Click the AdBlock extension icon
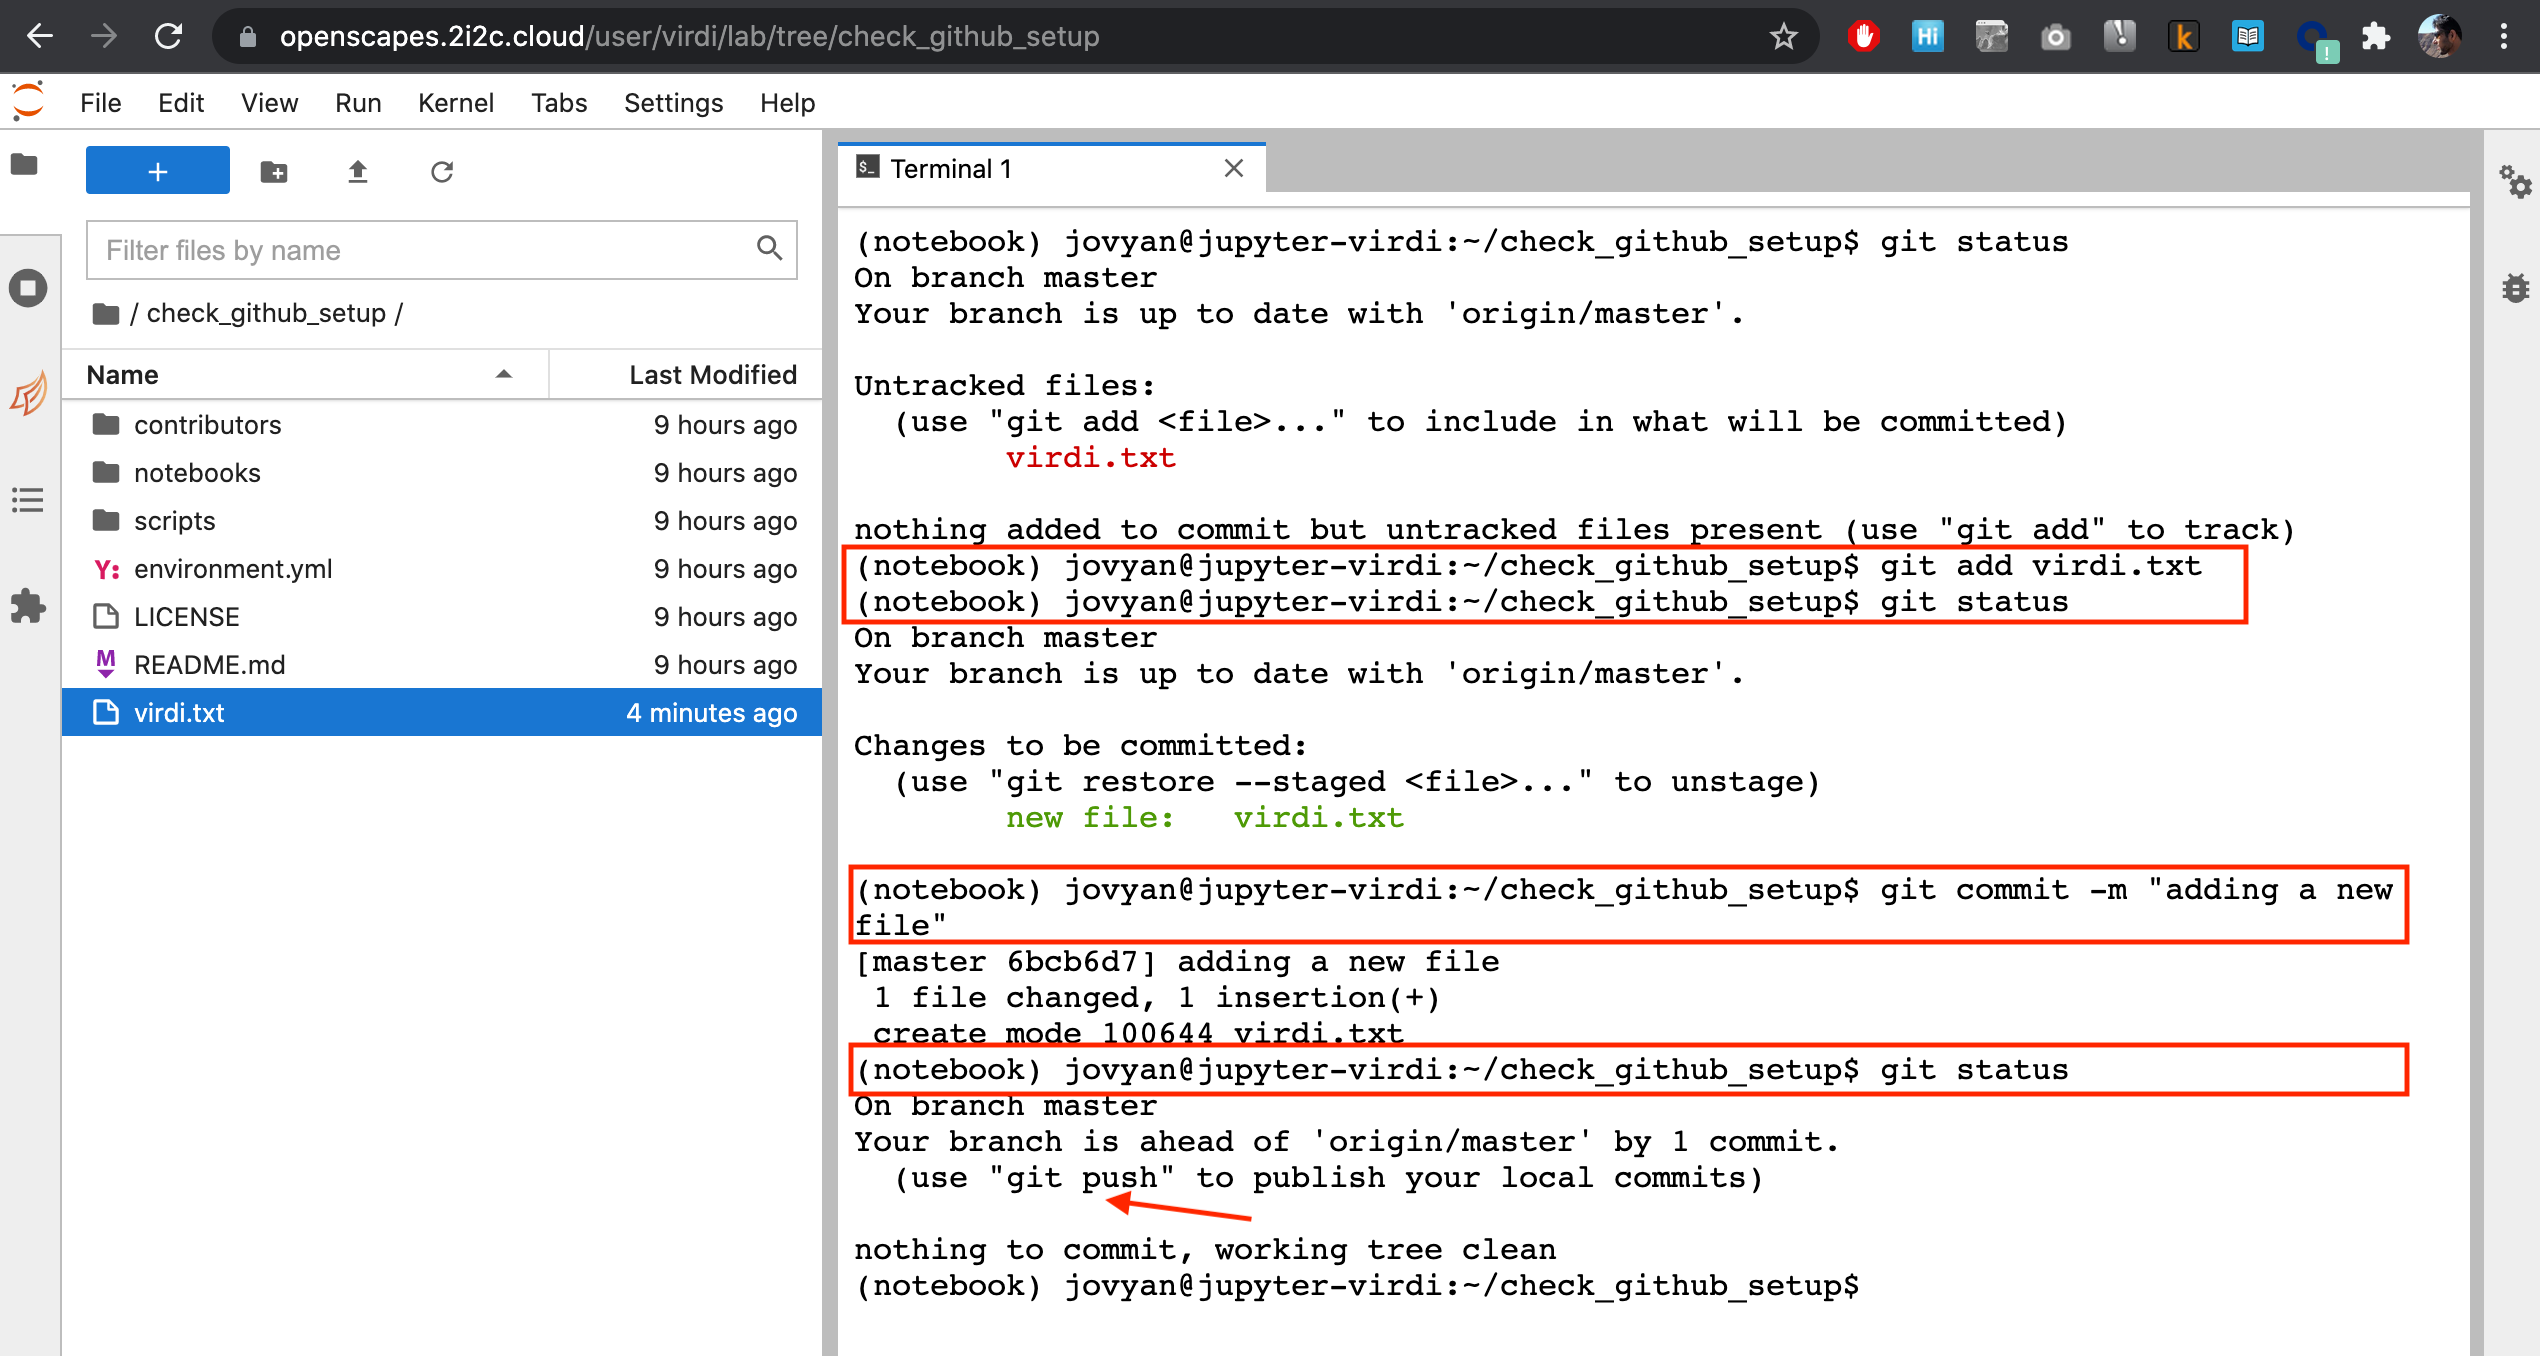This screenshot has width=2540, height=1356. click(1863, 36)
